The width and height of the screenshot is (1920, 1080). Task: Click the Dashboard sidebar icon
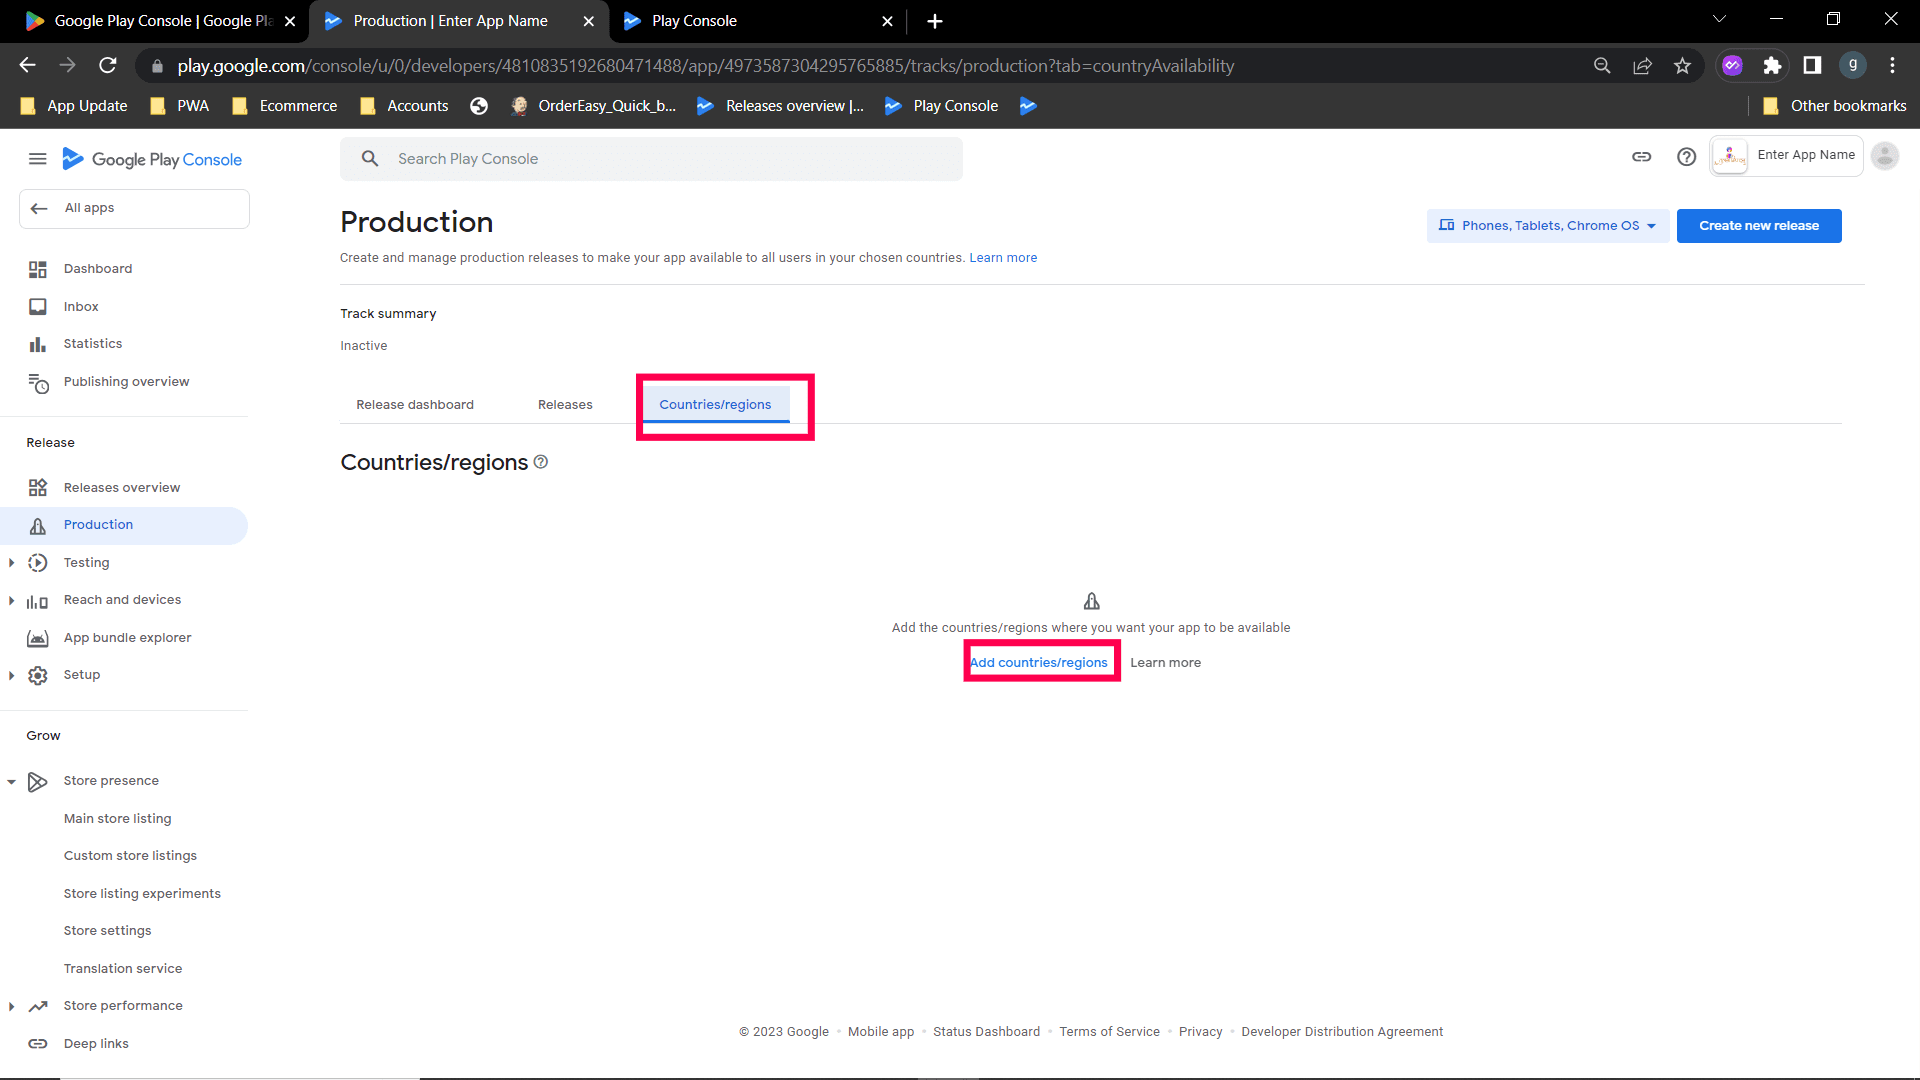tap(38, 269)
